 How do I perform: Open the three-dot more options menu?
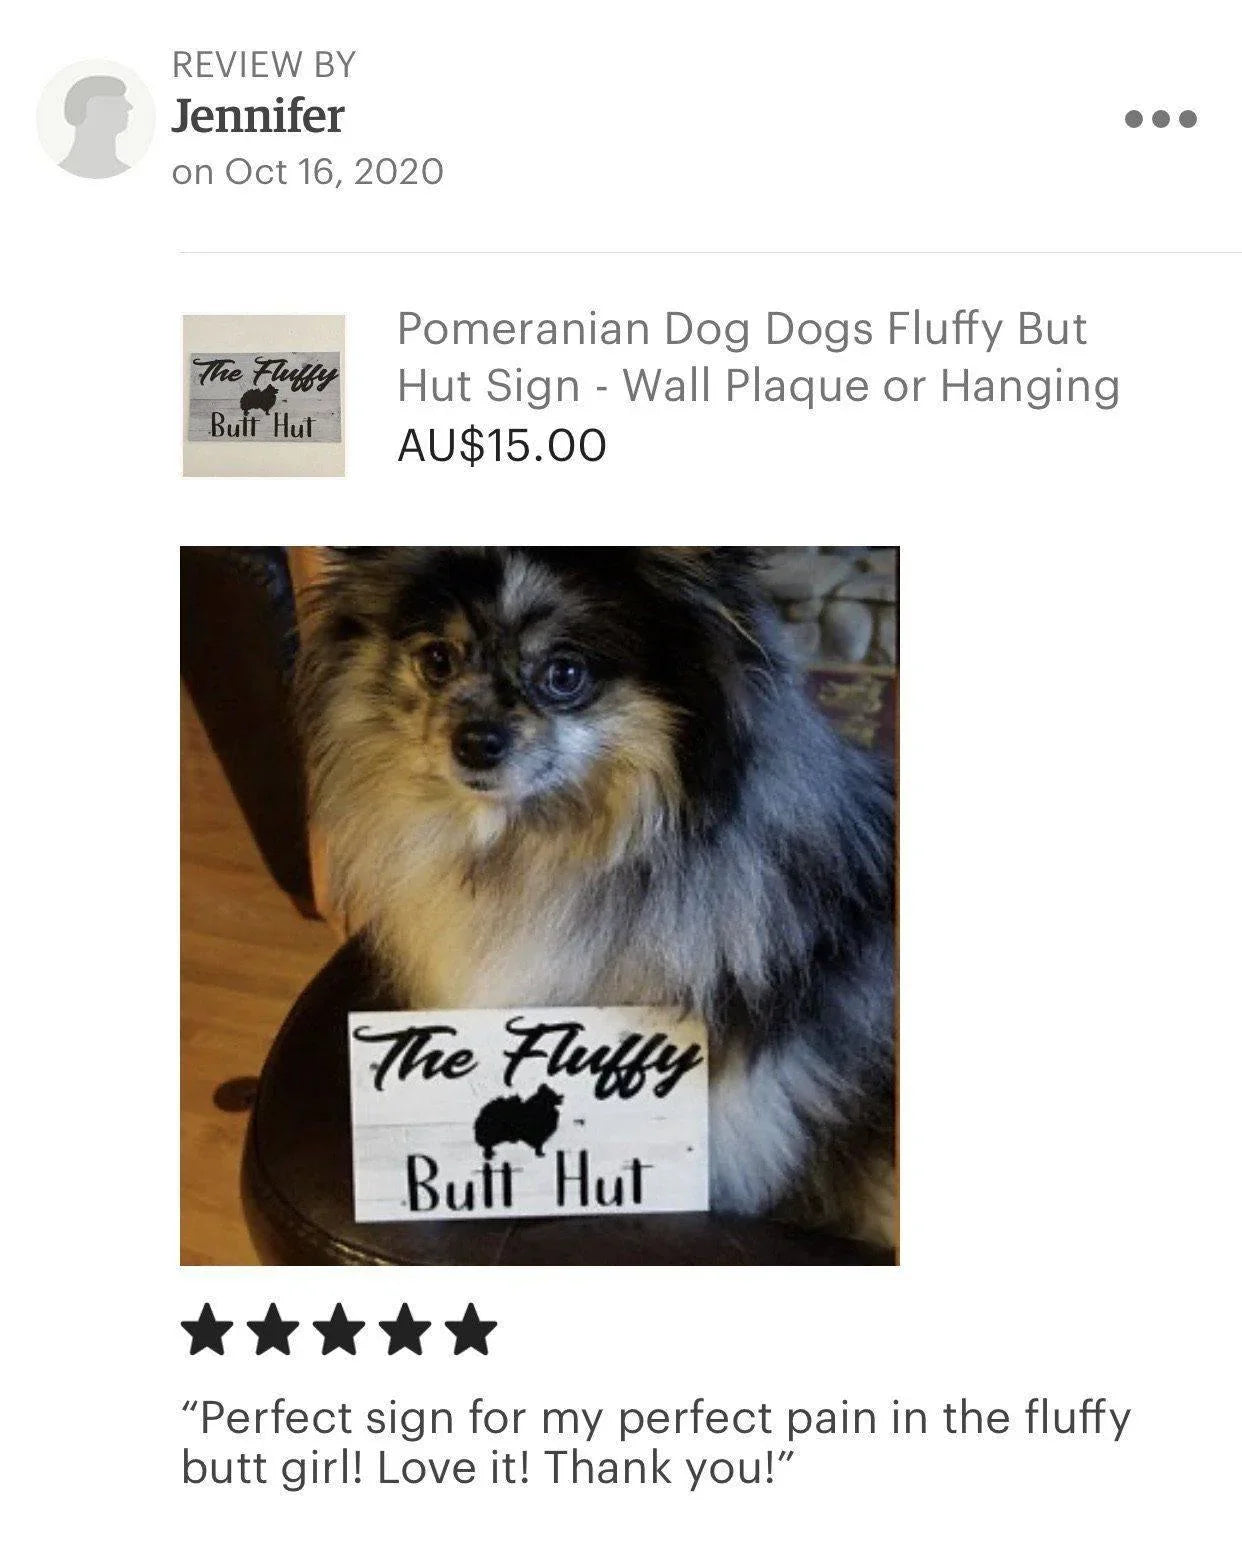click(x=1160, y=119)
